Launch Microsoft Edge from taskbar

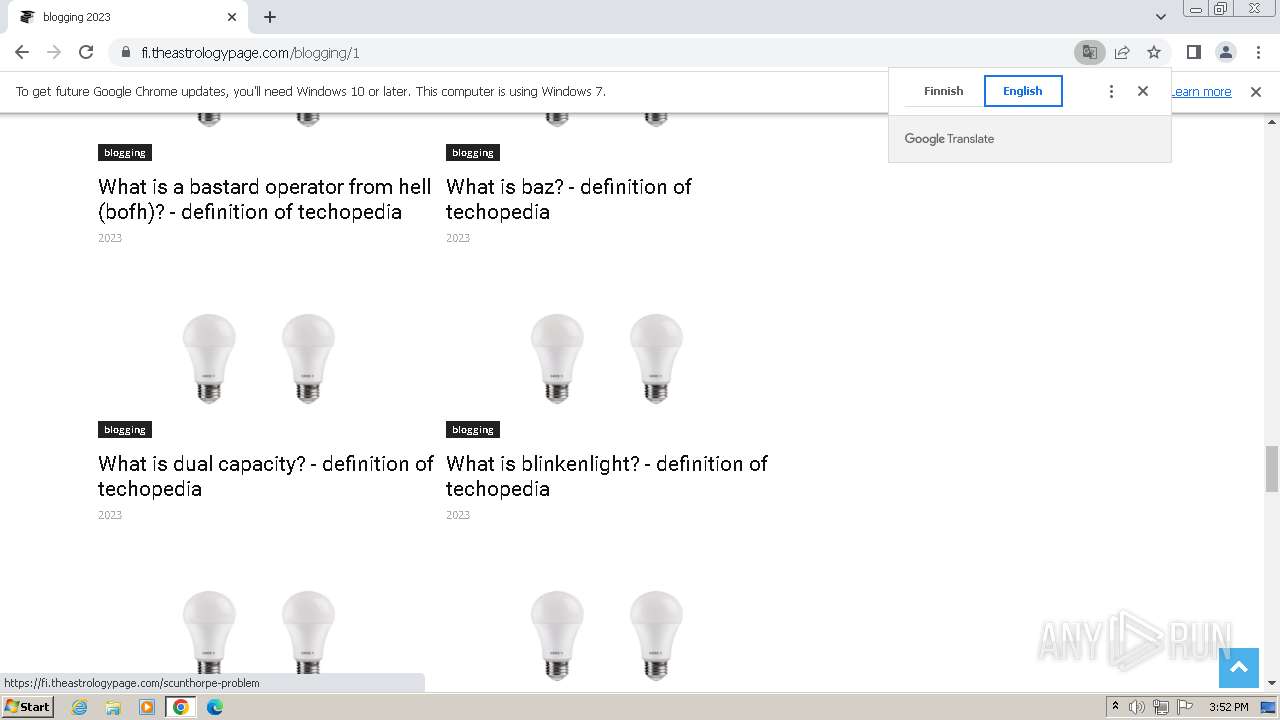[215, 707]
